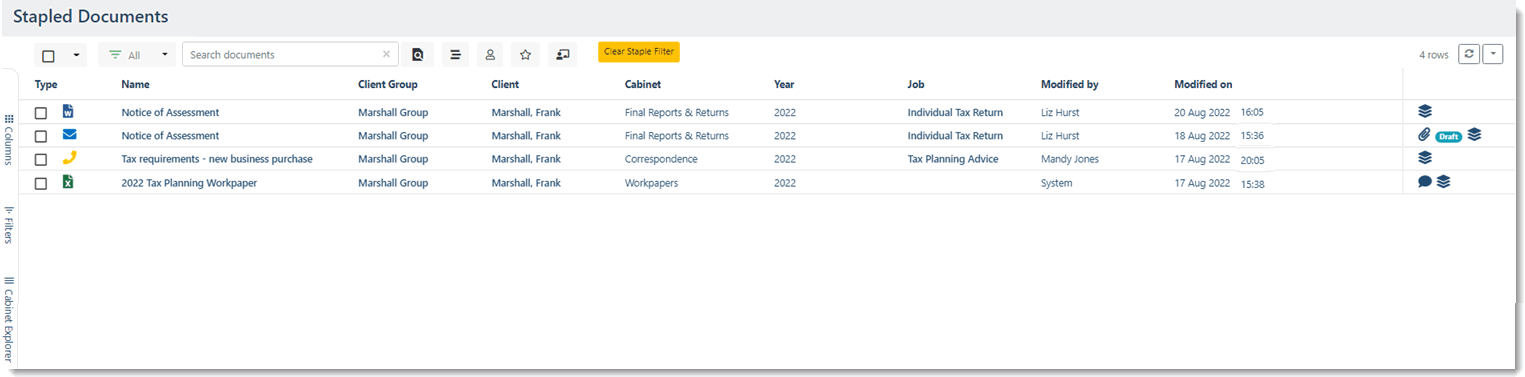Open the select-all dropdown arrow
This screenshot has width=1525, height=377.
click(76, 56)
